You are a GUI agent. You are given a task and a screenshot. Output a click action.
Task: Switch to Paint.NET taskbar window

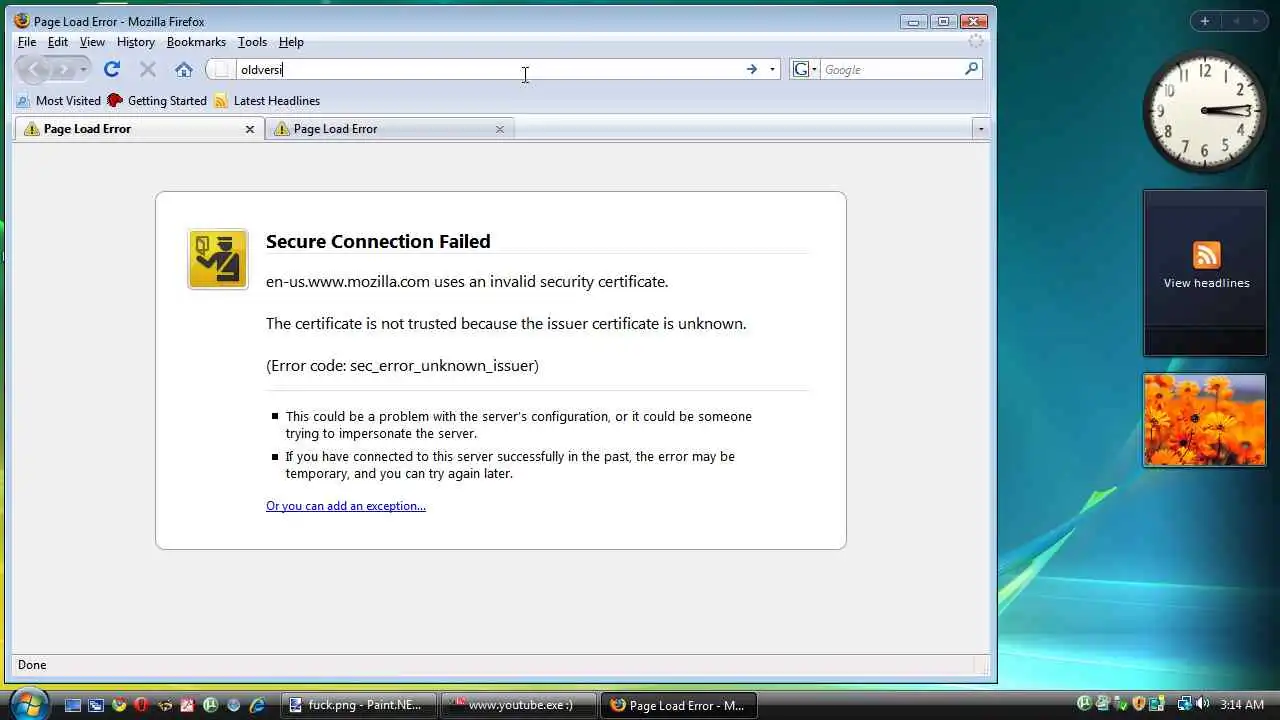tap(359, 705)
